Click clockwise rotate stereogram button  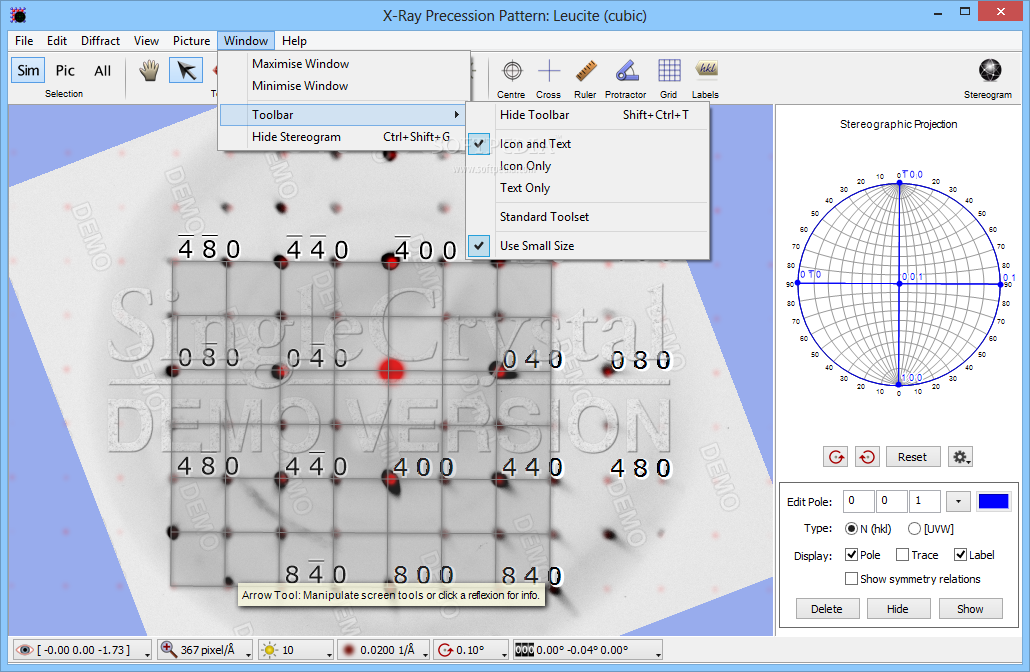click(x=836, y=457)
